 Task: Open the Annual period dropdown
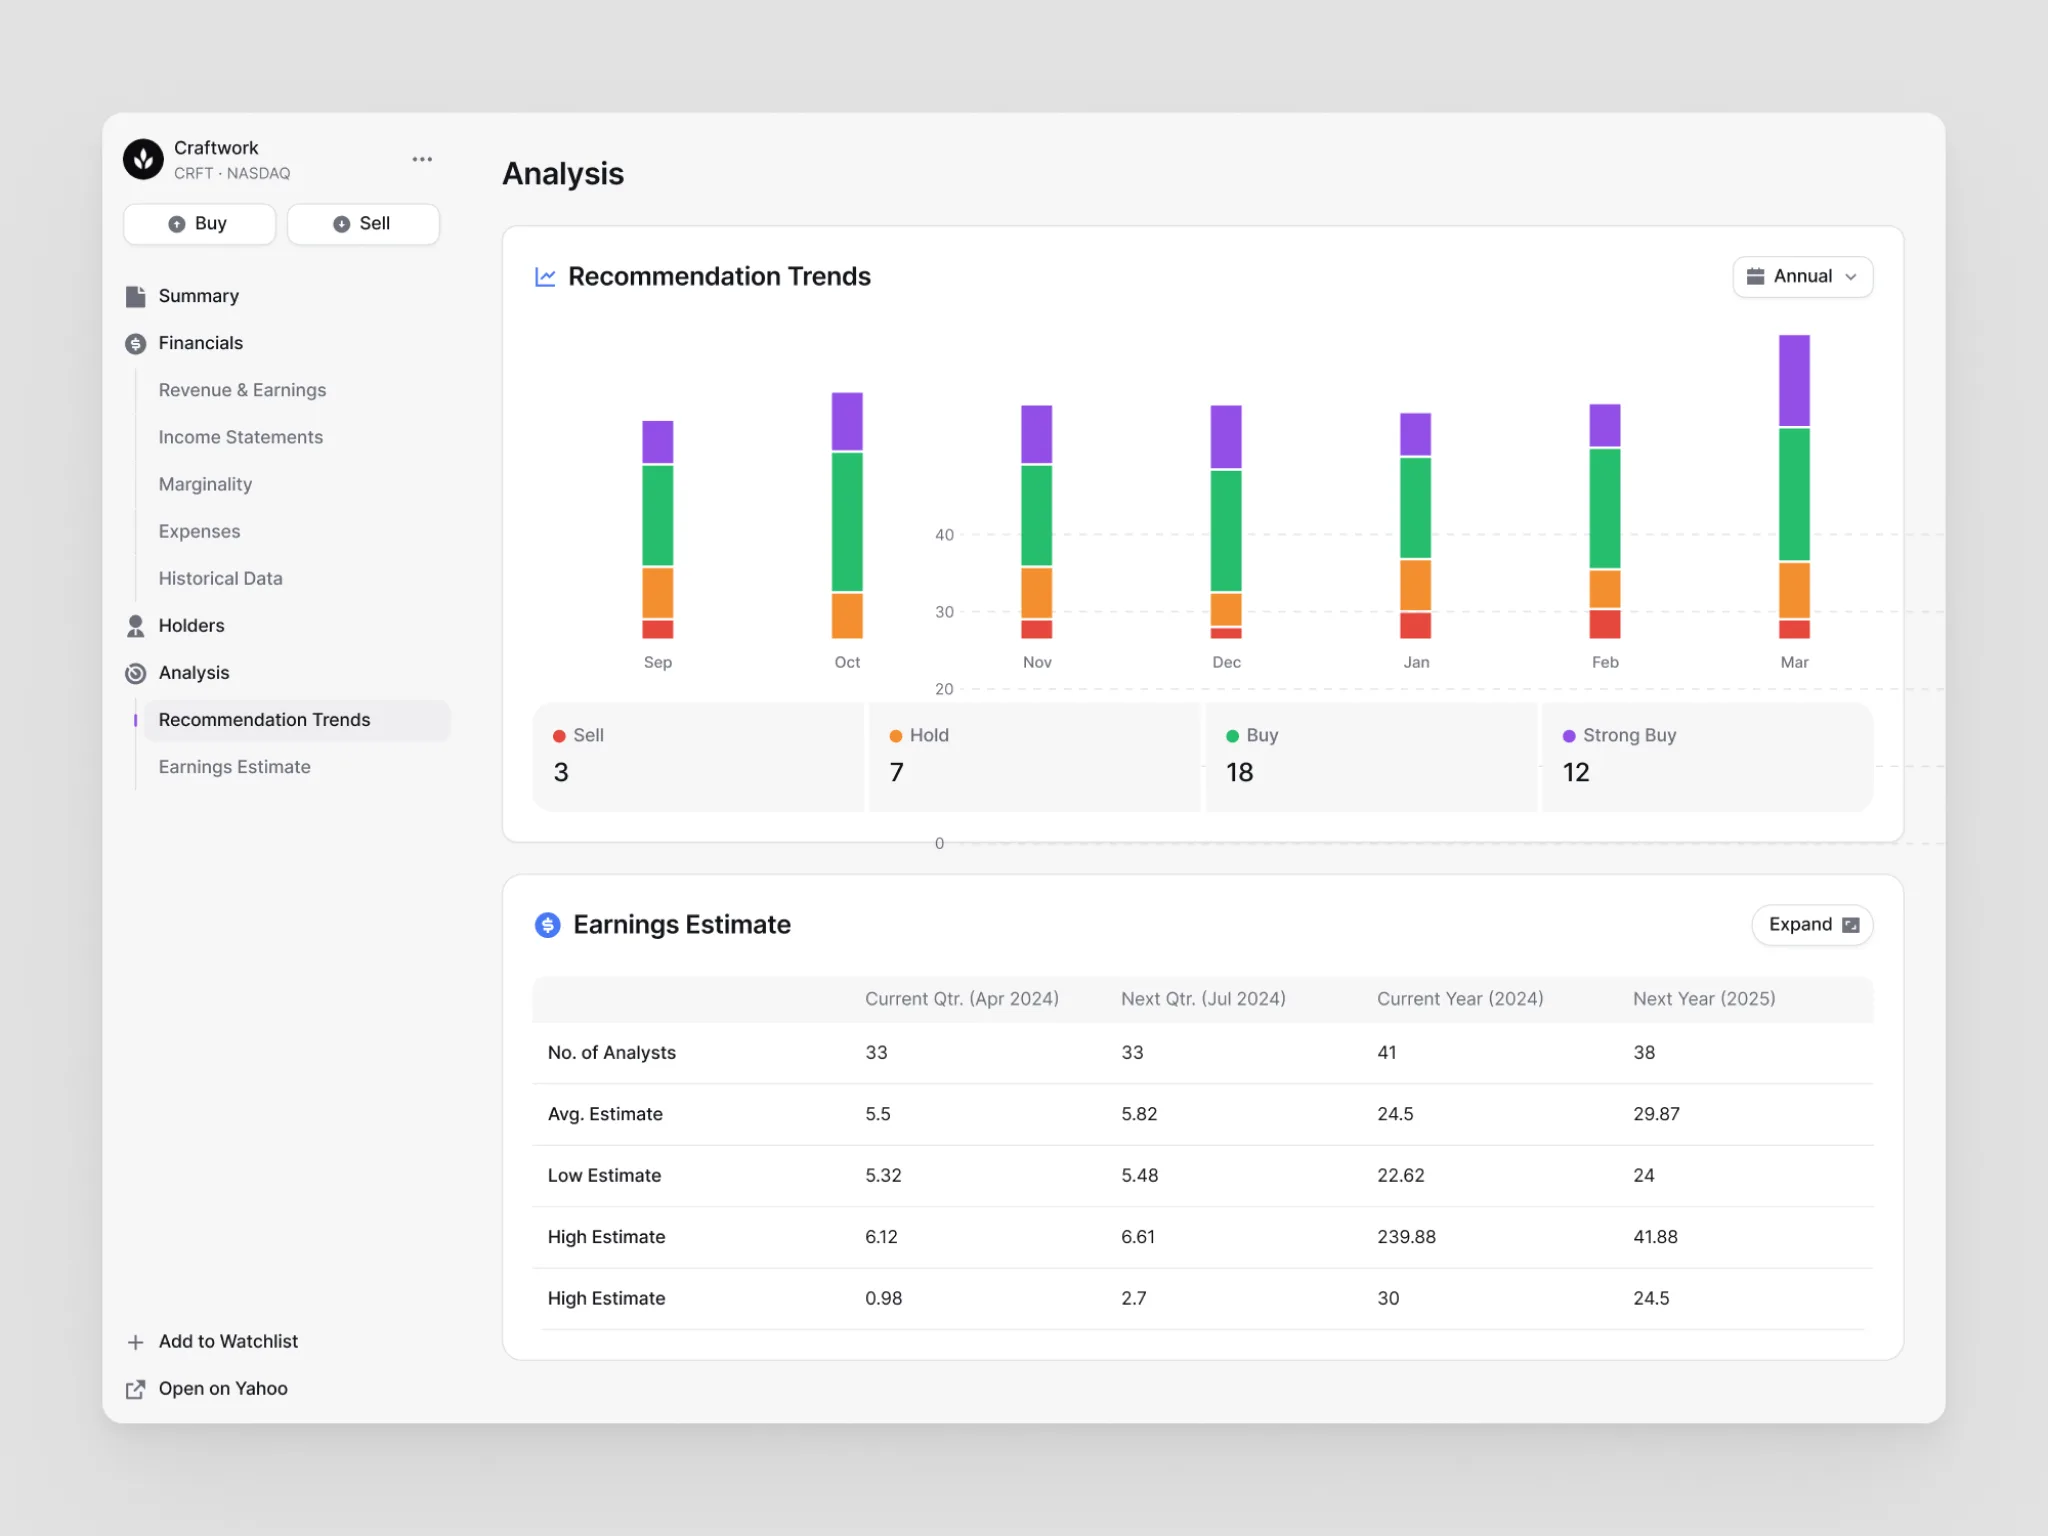point(1802,277)
